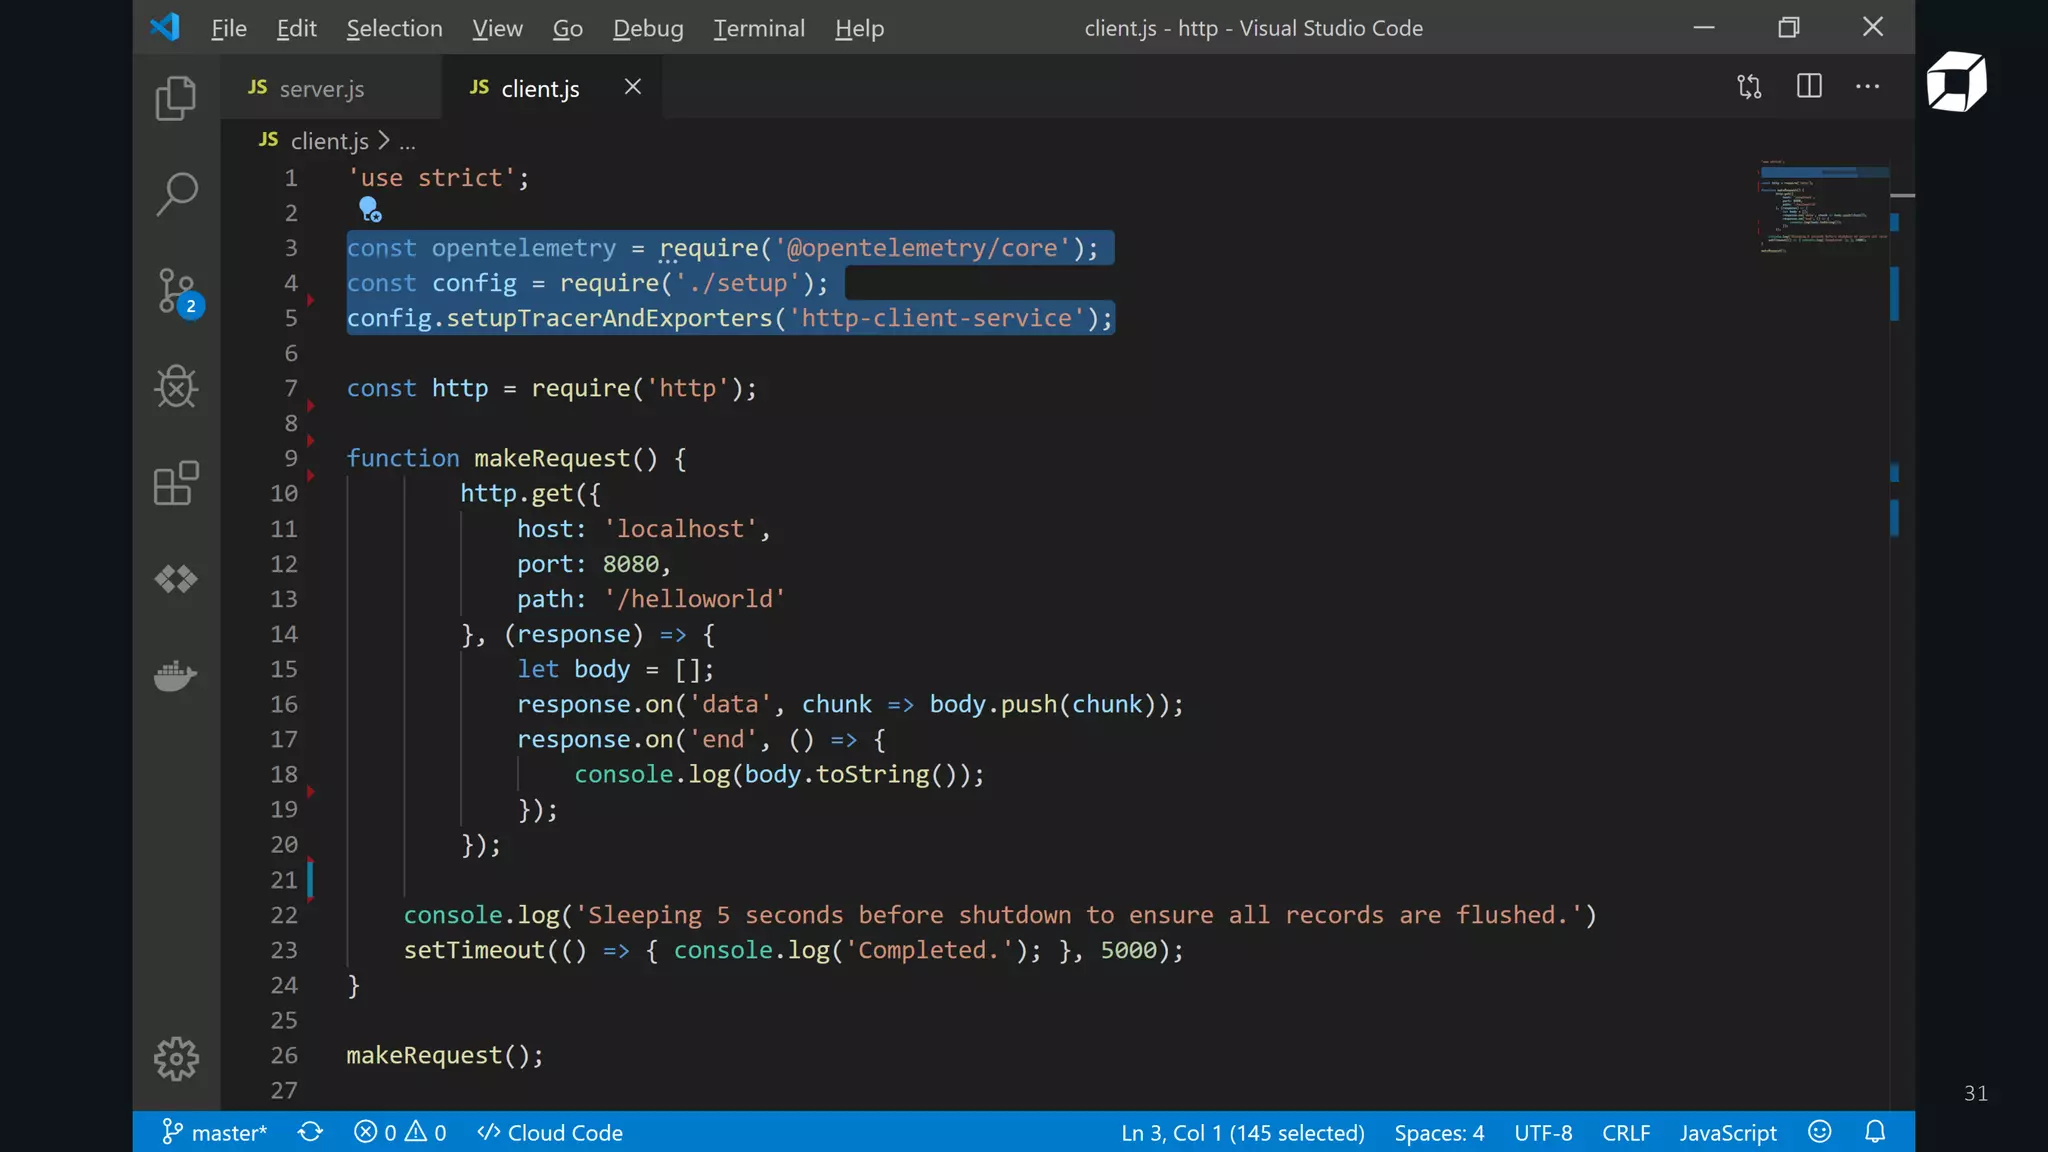Click Ln 3, Col 1 position indicator
This screenshot has width=2048, height=1152.
1242,1132
